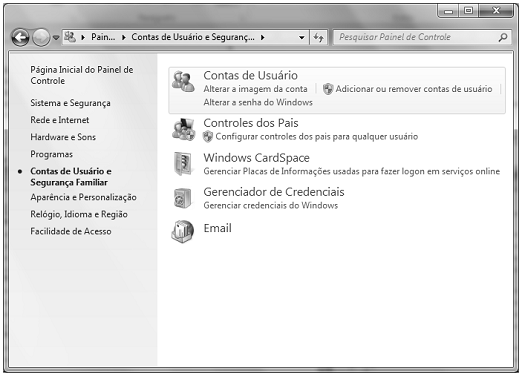The width and height of the screenshot is (522, 378).
Task: Open 'Programas' category
Action: 51,154
